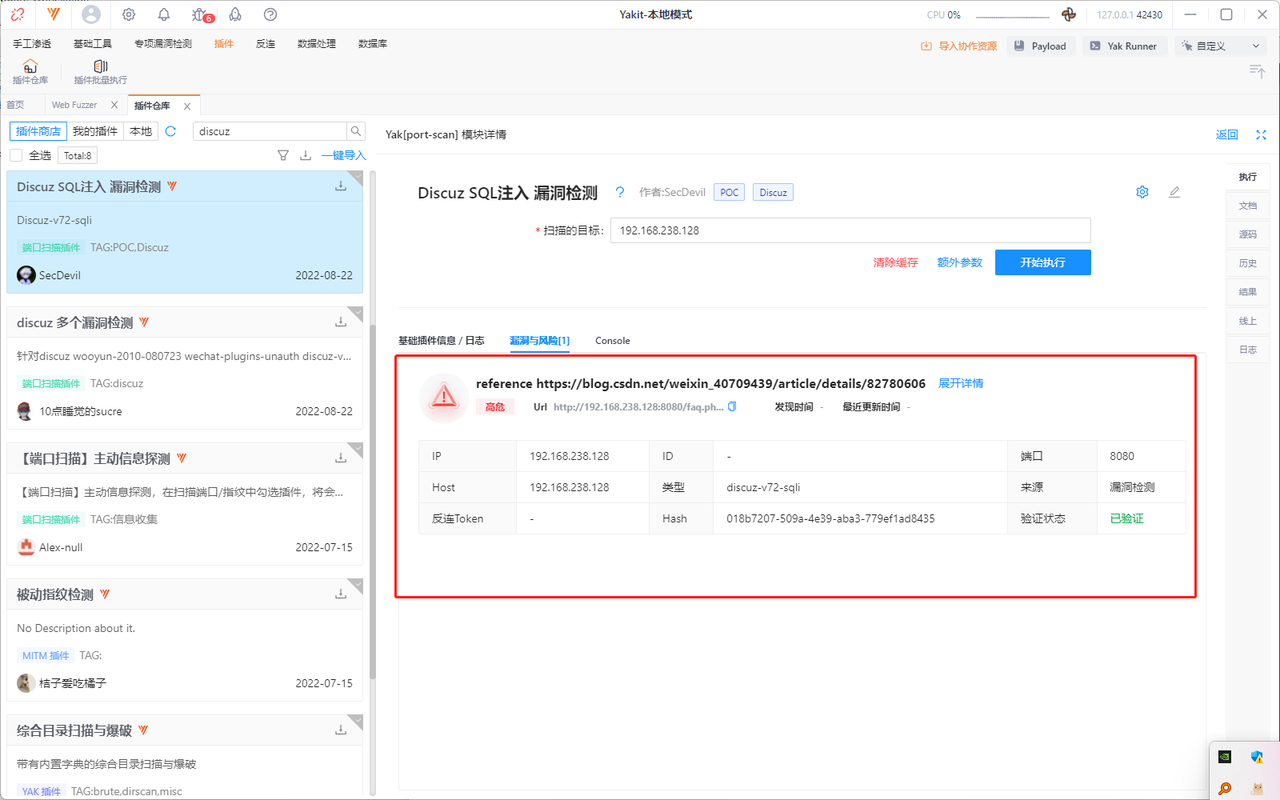Download the discuz 多个漏洞检测 plugin

pyautogui.click(x=341, y=322)
